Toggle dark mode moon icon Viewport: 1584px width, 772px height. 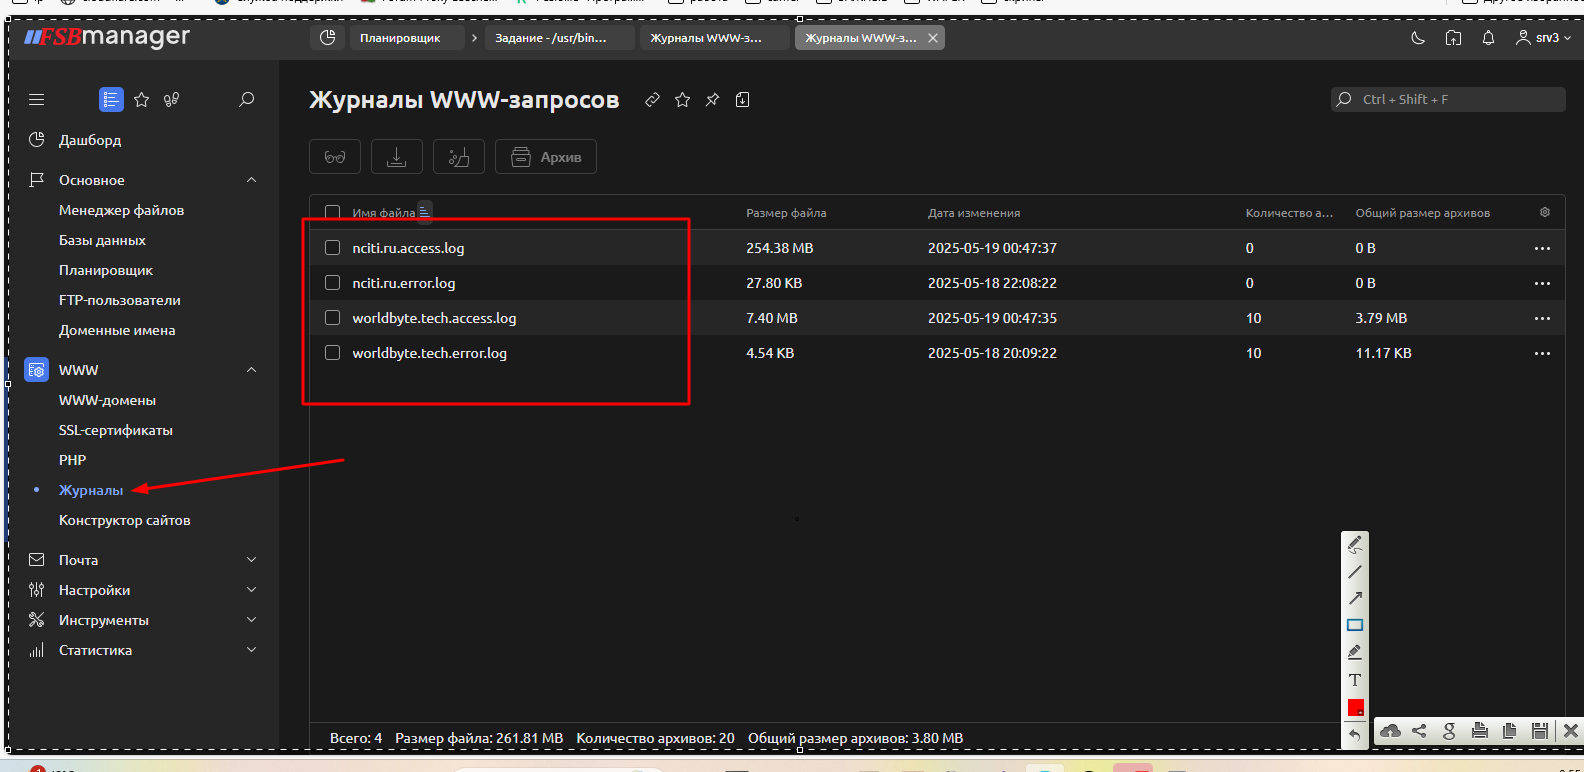[x=1418, y=38]
